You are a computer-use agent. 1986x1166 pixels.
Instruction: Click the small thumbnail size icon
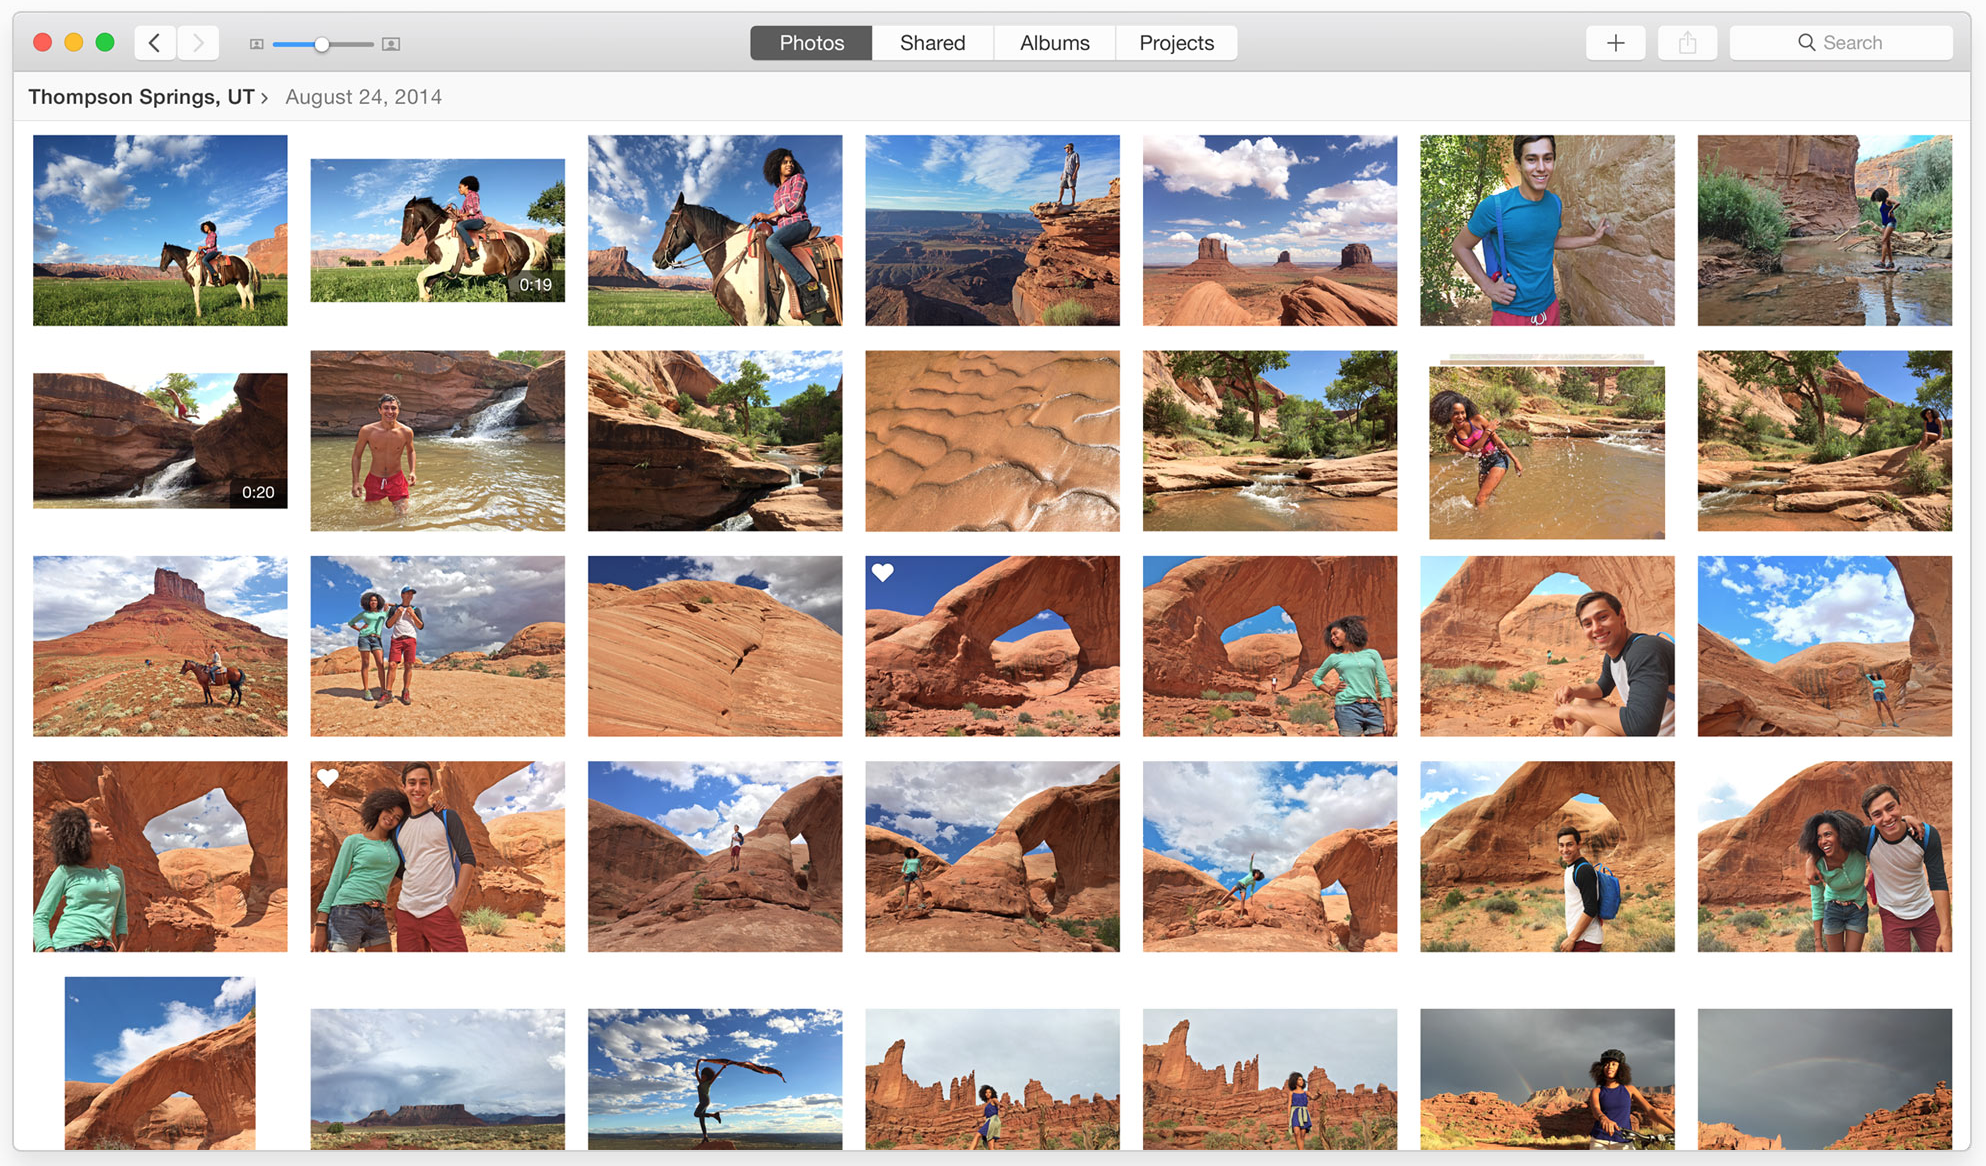coord(256,44)
